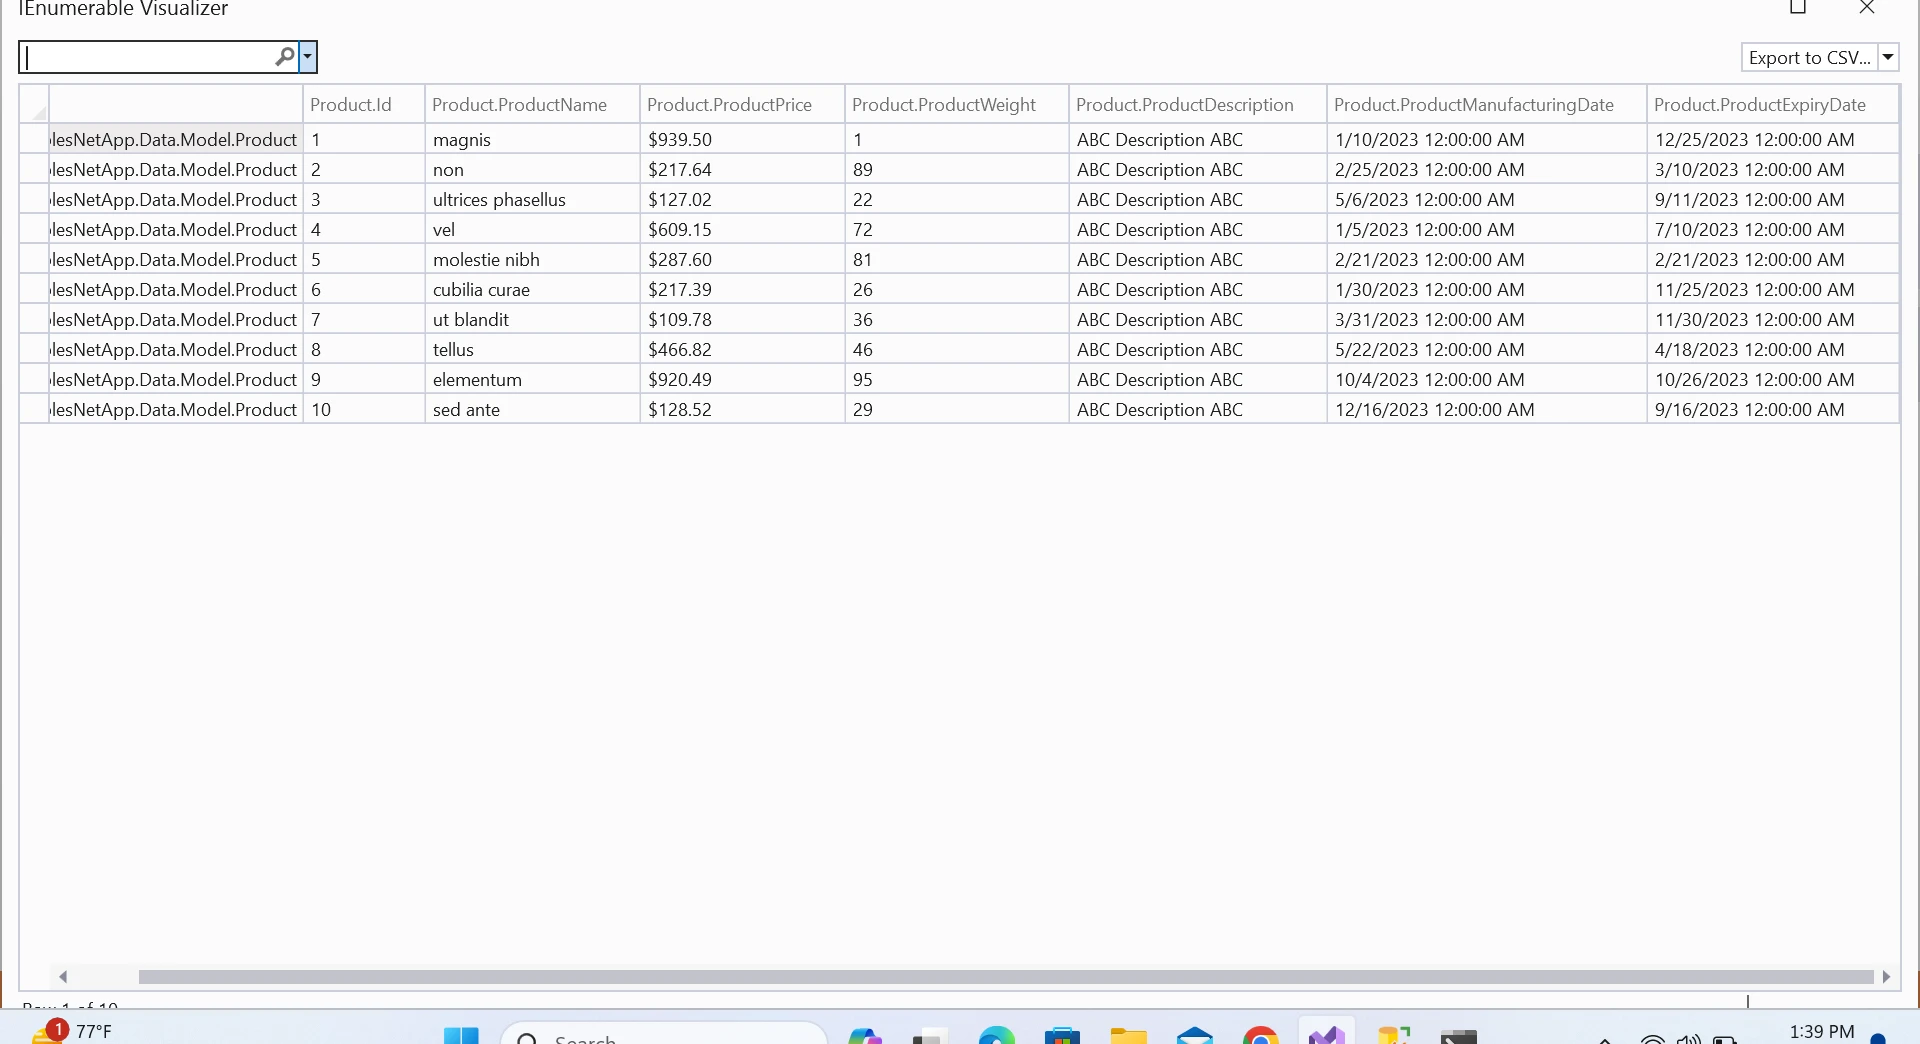Select expiry date 3/10/2023 12:00:00 AM
The height and width of the screenshot is (1044, 1920).
pyautogui.click(x=1773, y=169)
